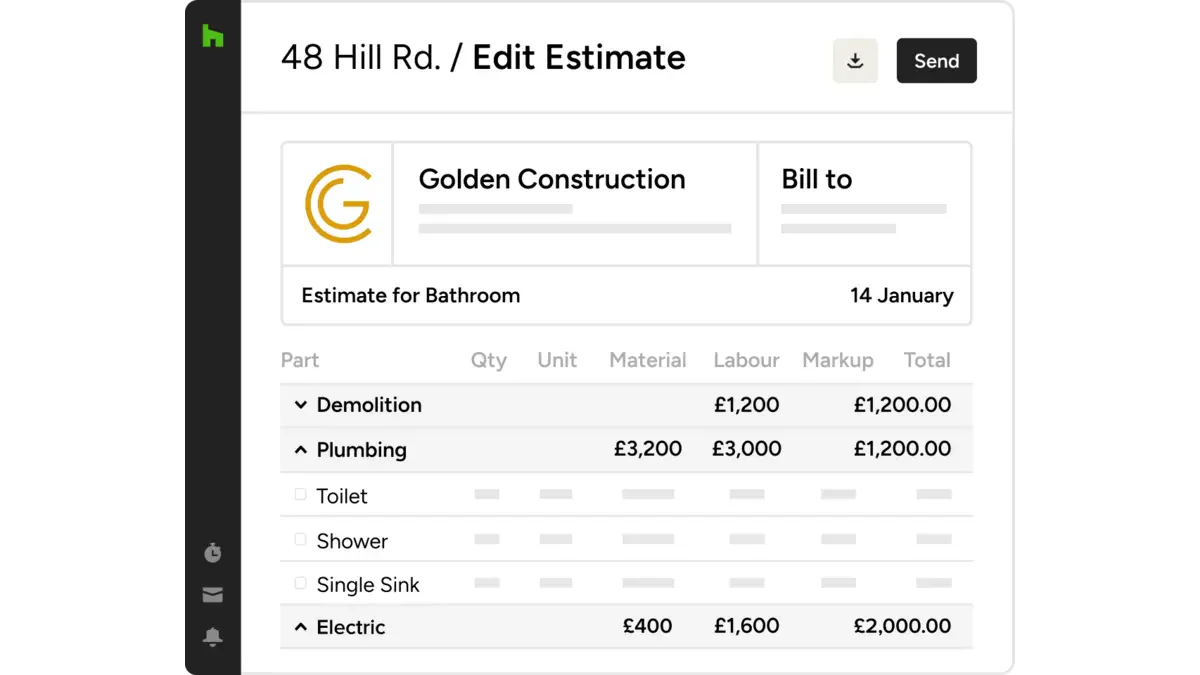
Task: Click the Plumbing row label
Action: pos(362,450)
